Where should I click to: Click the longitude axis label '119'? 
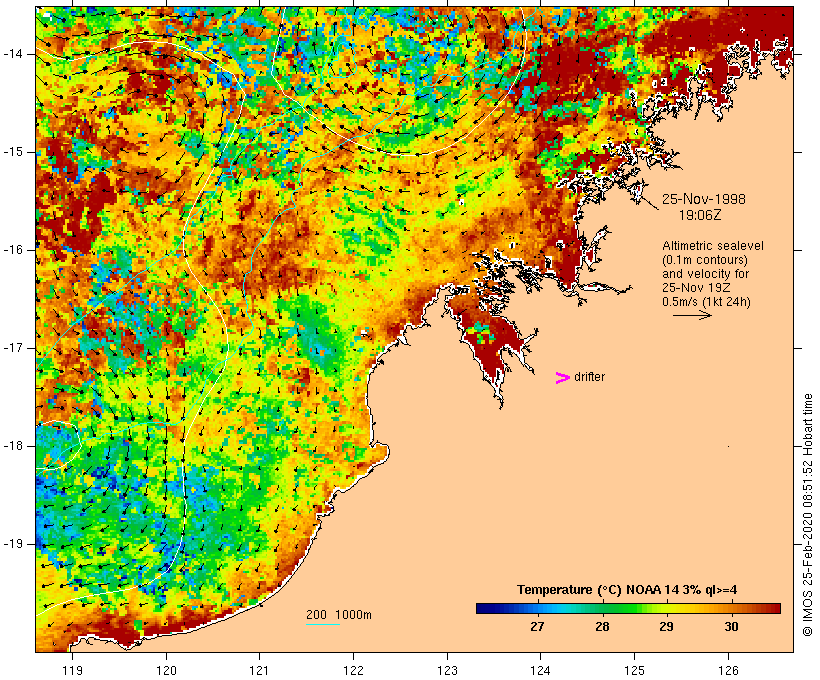point(72,670)
